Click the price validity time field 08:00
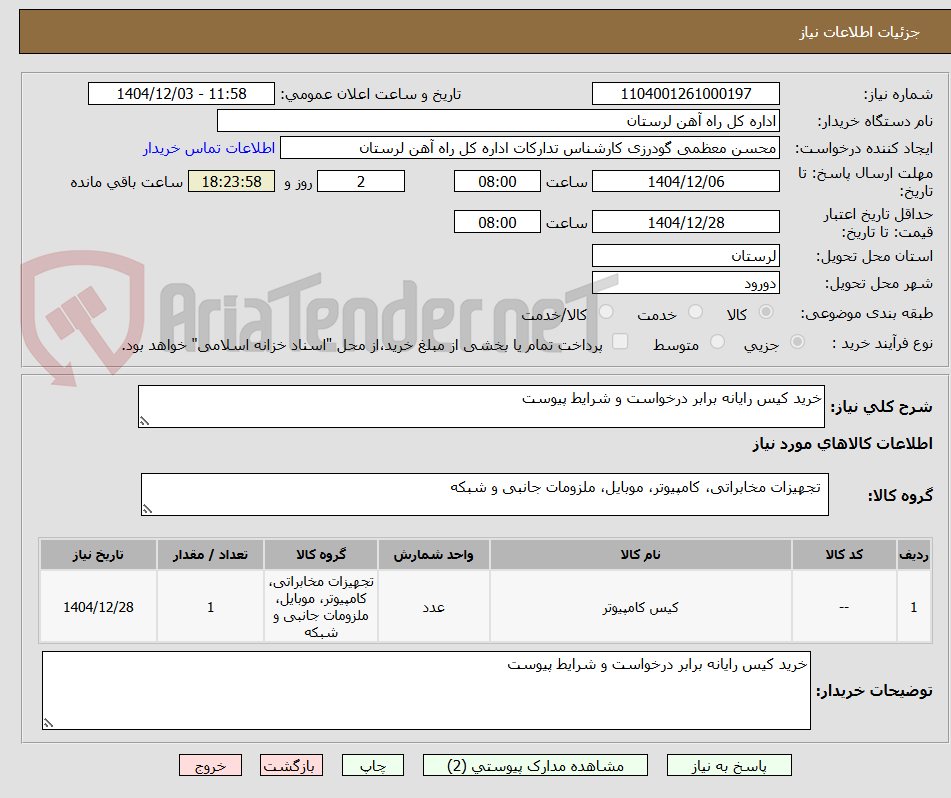This screenshot has height=798, width=951. click(497, 223)
